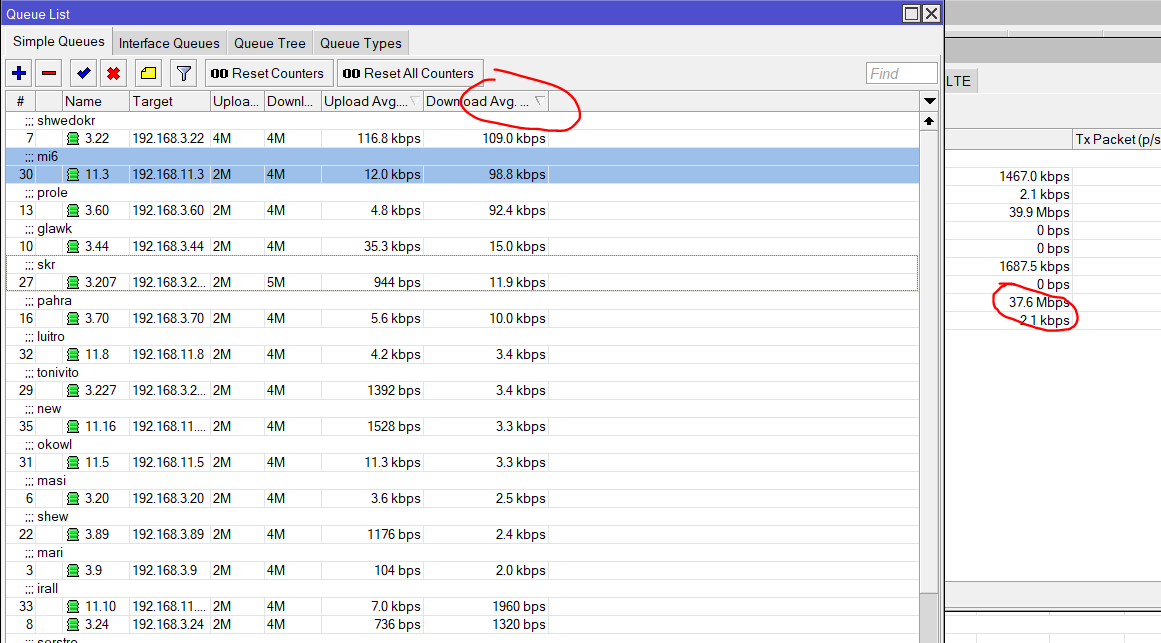This screenshot has width=1161, height=643.
Task: Select green queue icon for 3.22
Action: pyautogui.click(x=73, y=139)
